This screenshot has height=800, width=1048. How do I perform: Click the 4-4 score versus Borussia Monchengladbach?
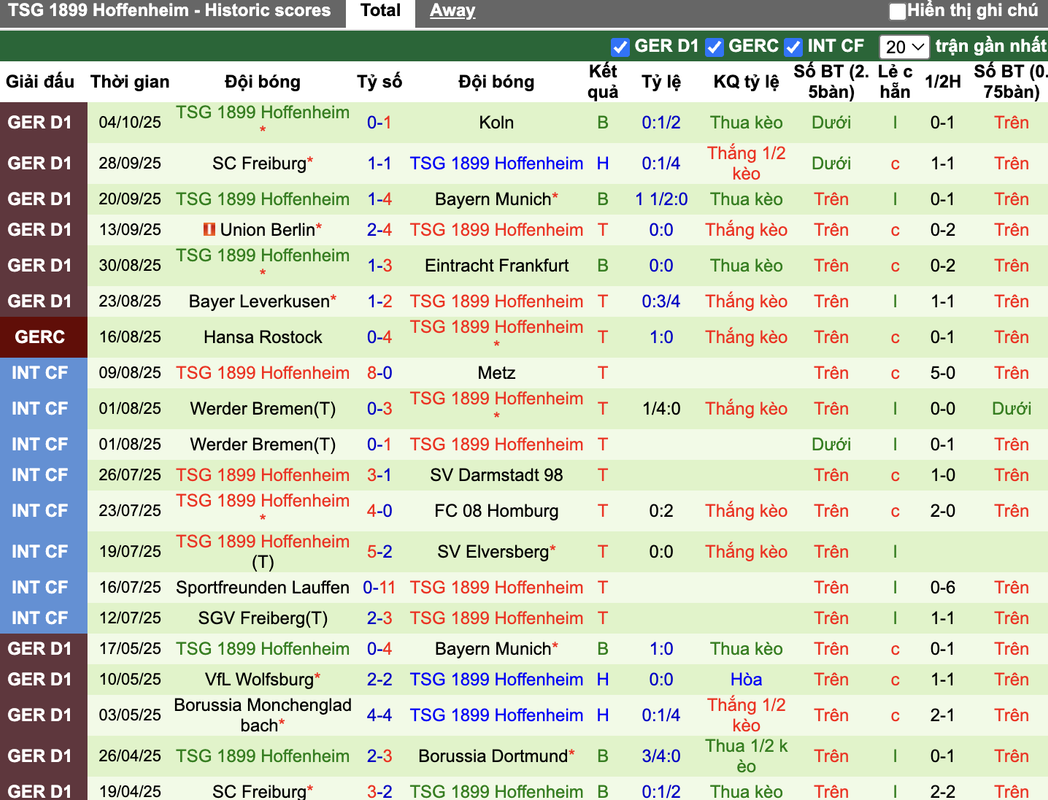379,715
